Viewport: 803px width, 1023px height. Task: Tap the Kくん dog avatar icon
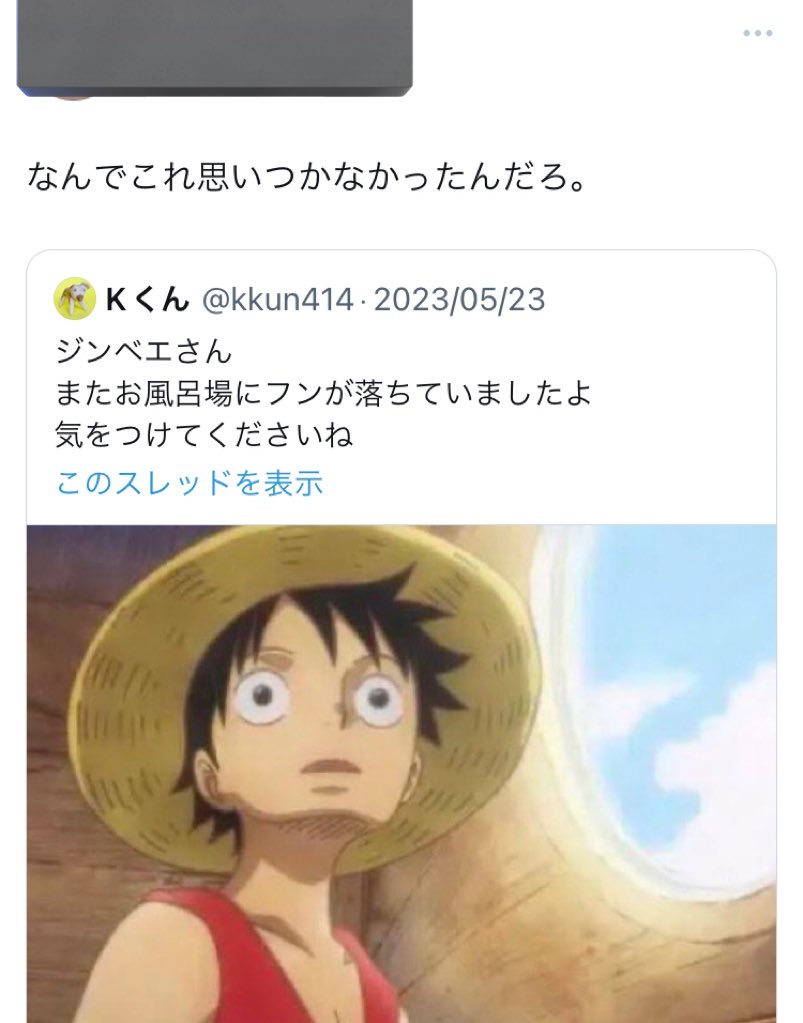pyautogui.click(x=74, y=299)
